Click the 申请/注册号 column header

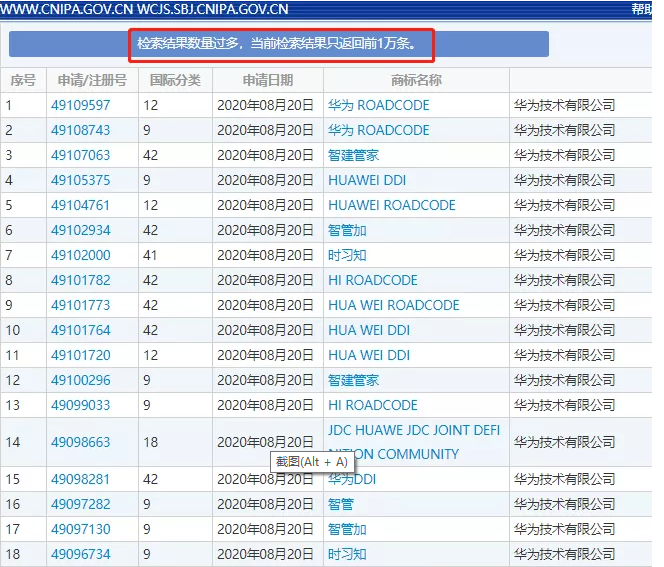point(92,80)
